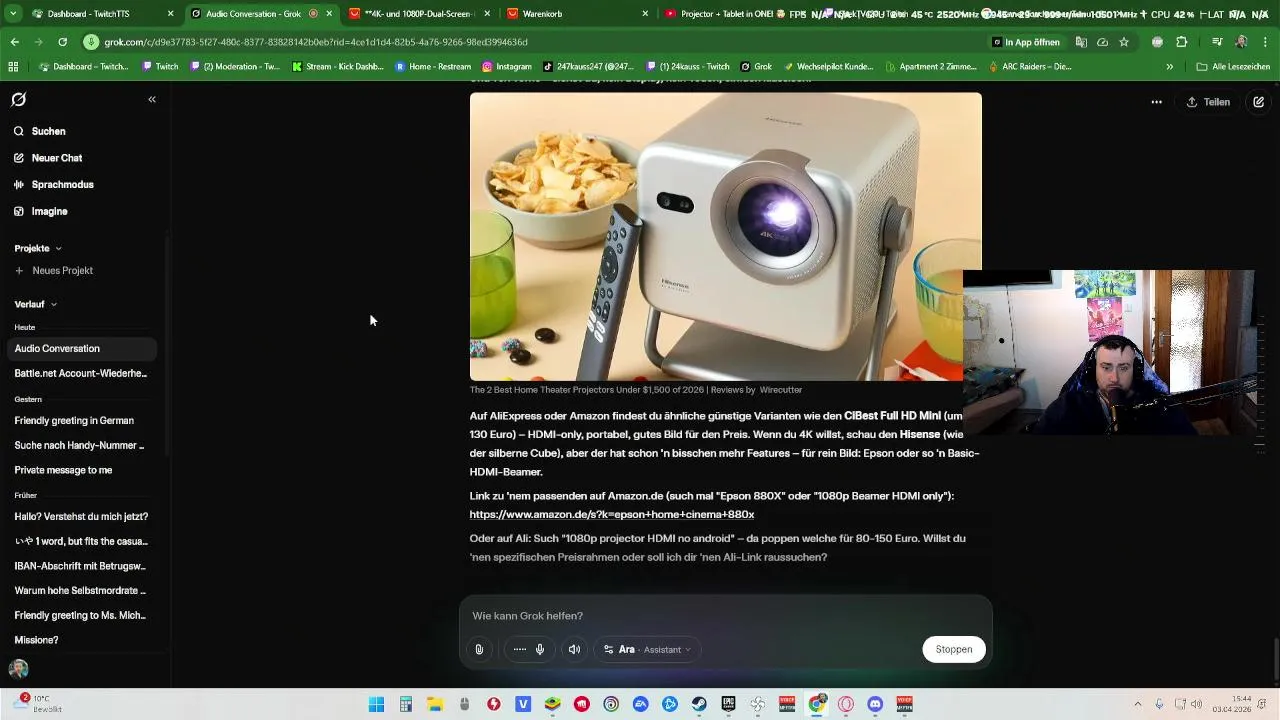This screenshot has height=720, width=1280.
Task: Open the Ara Assistant voice dropdown
Action: pyautogui.click(x=647, y=650)
